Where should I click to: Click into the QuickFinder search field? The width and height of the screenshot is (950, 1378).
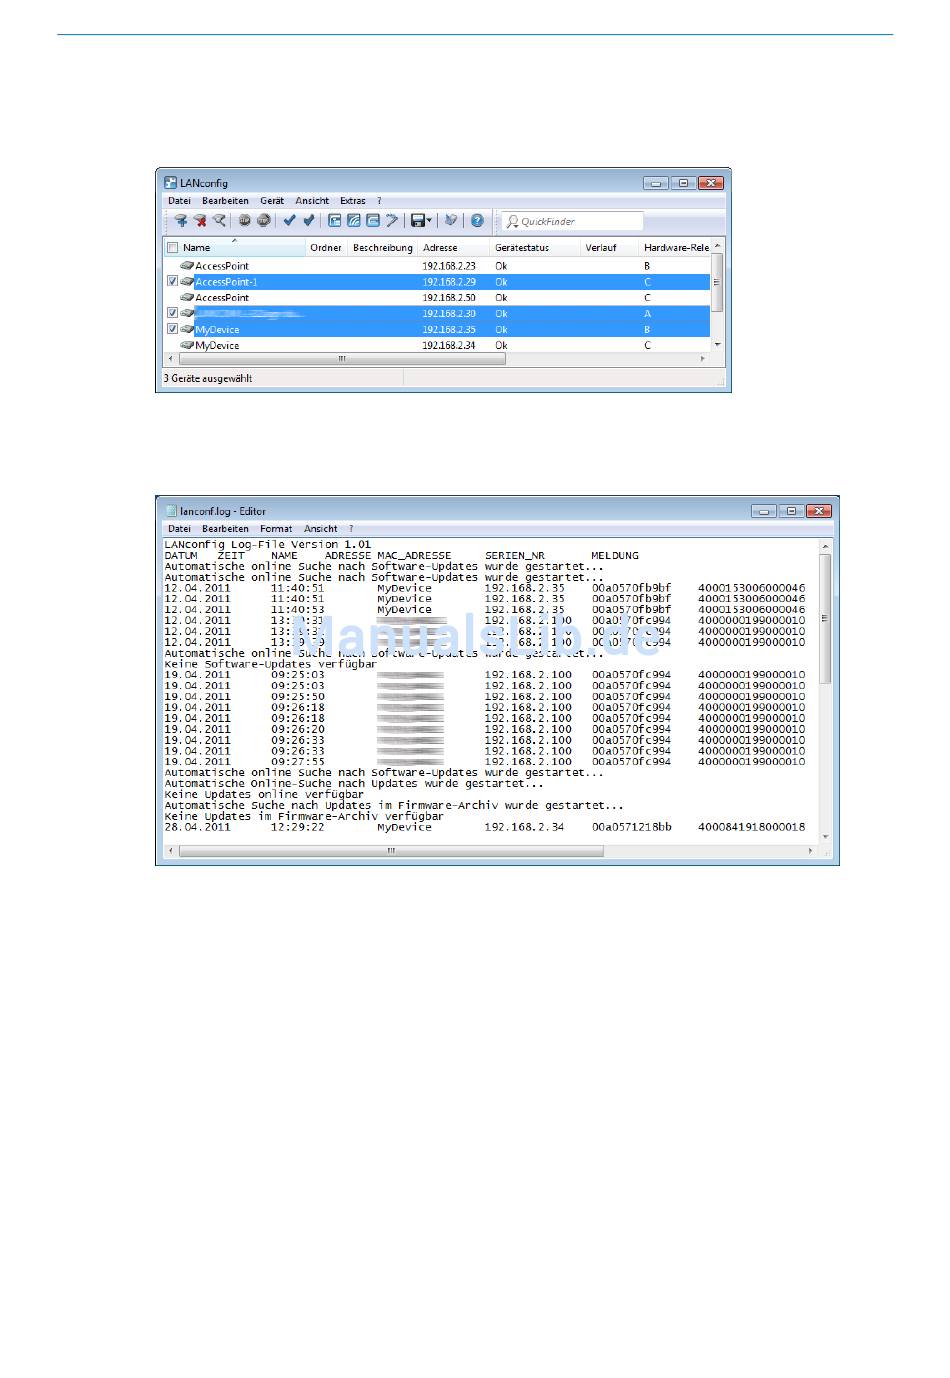tap(572, 221)
